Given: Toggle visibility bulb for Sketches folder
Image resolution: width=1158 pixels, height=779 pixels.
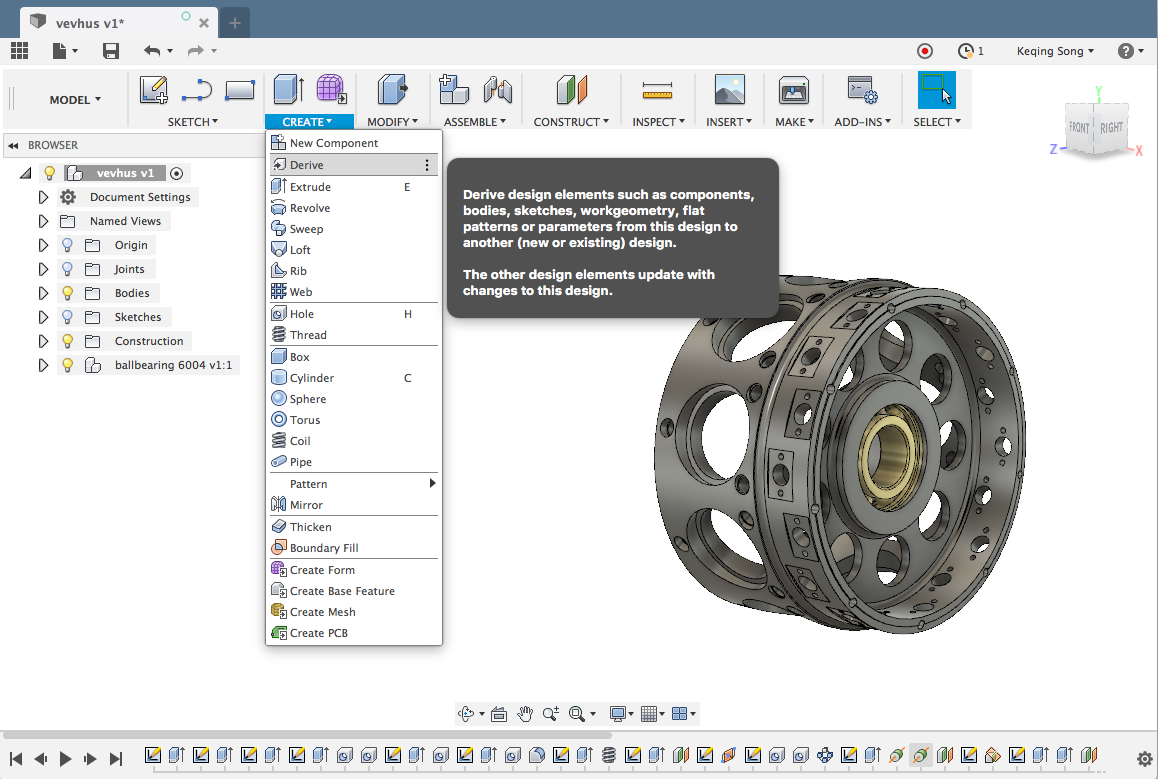Looking at the screenshot, I should tap(68, 317).
